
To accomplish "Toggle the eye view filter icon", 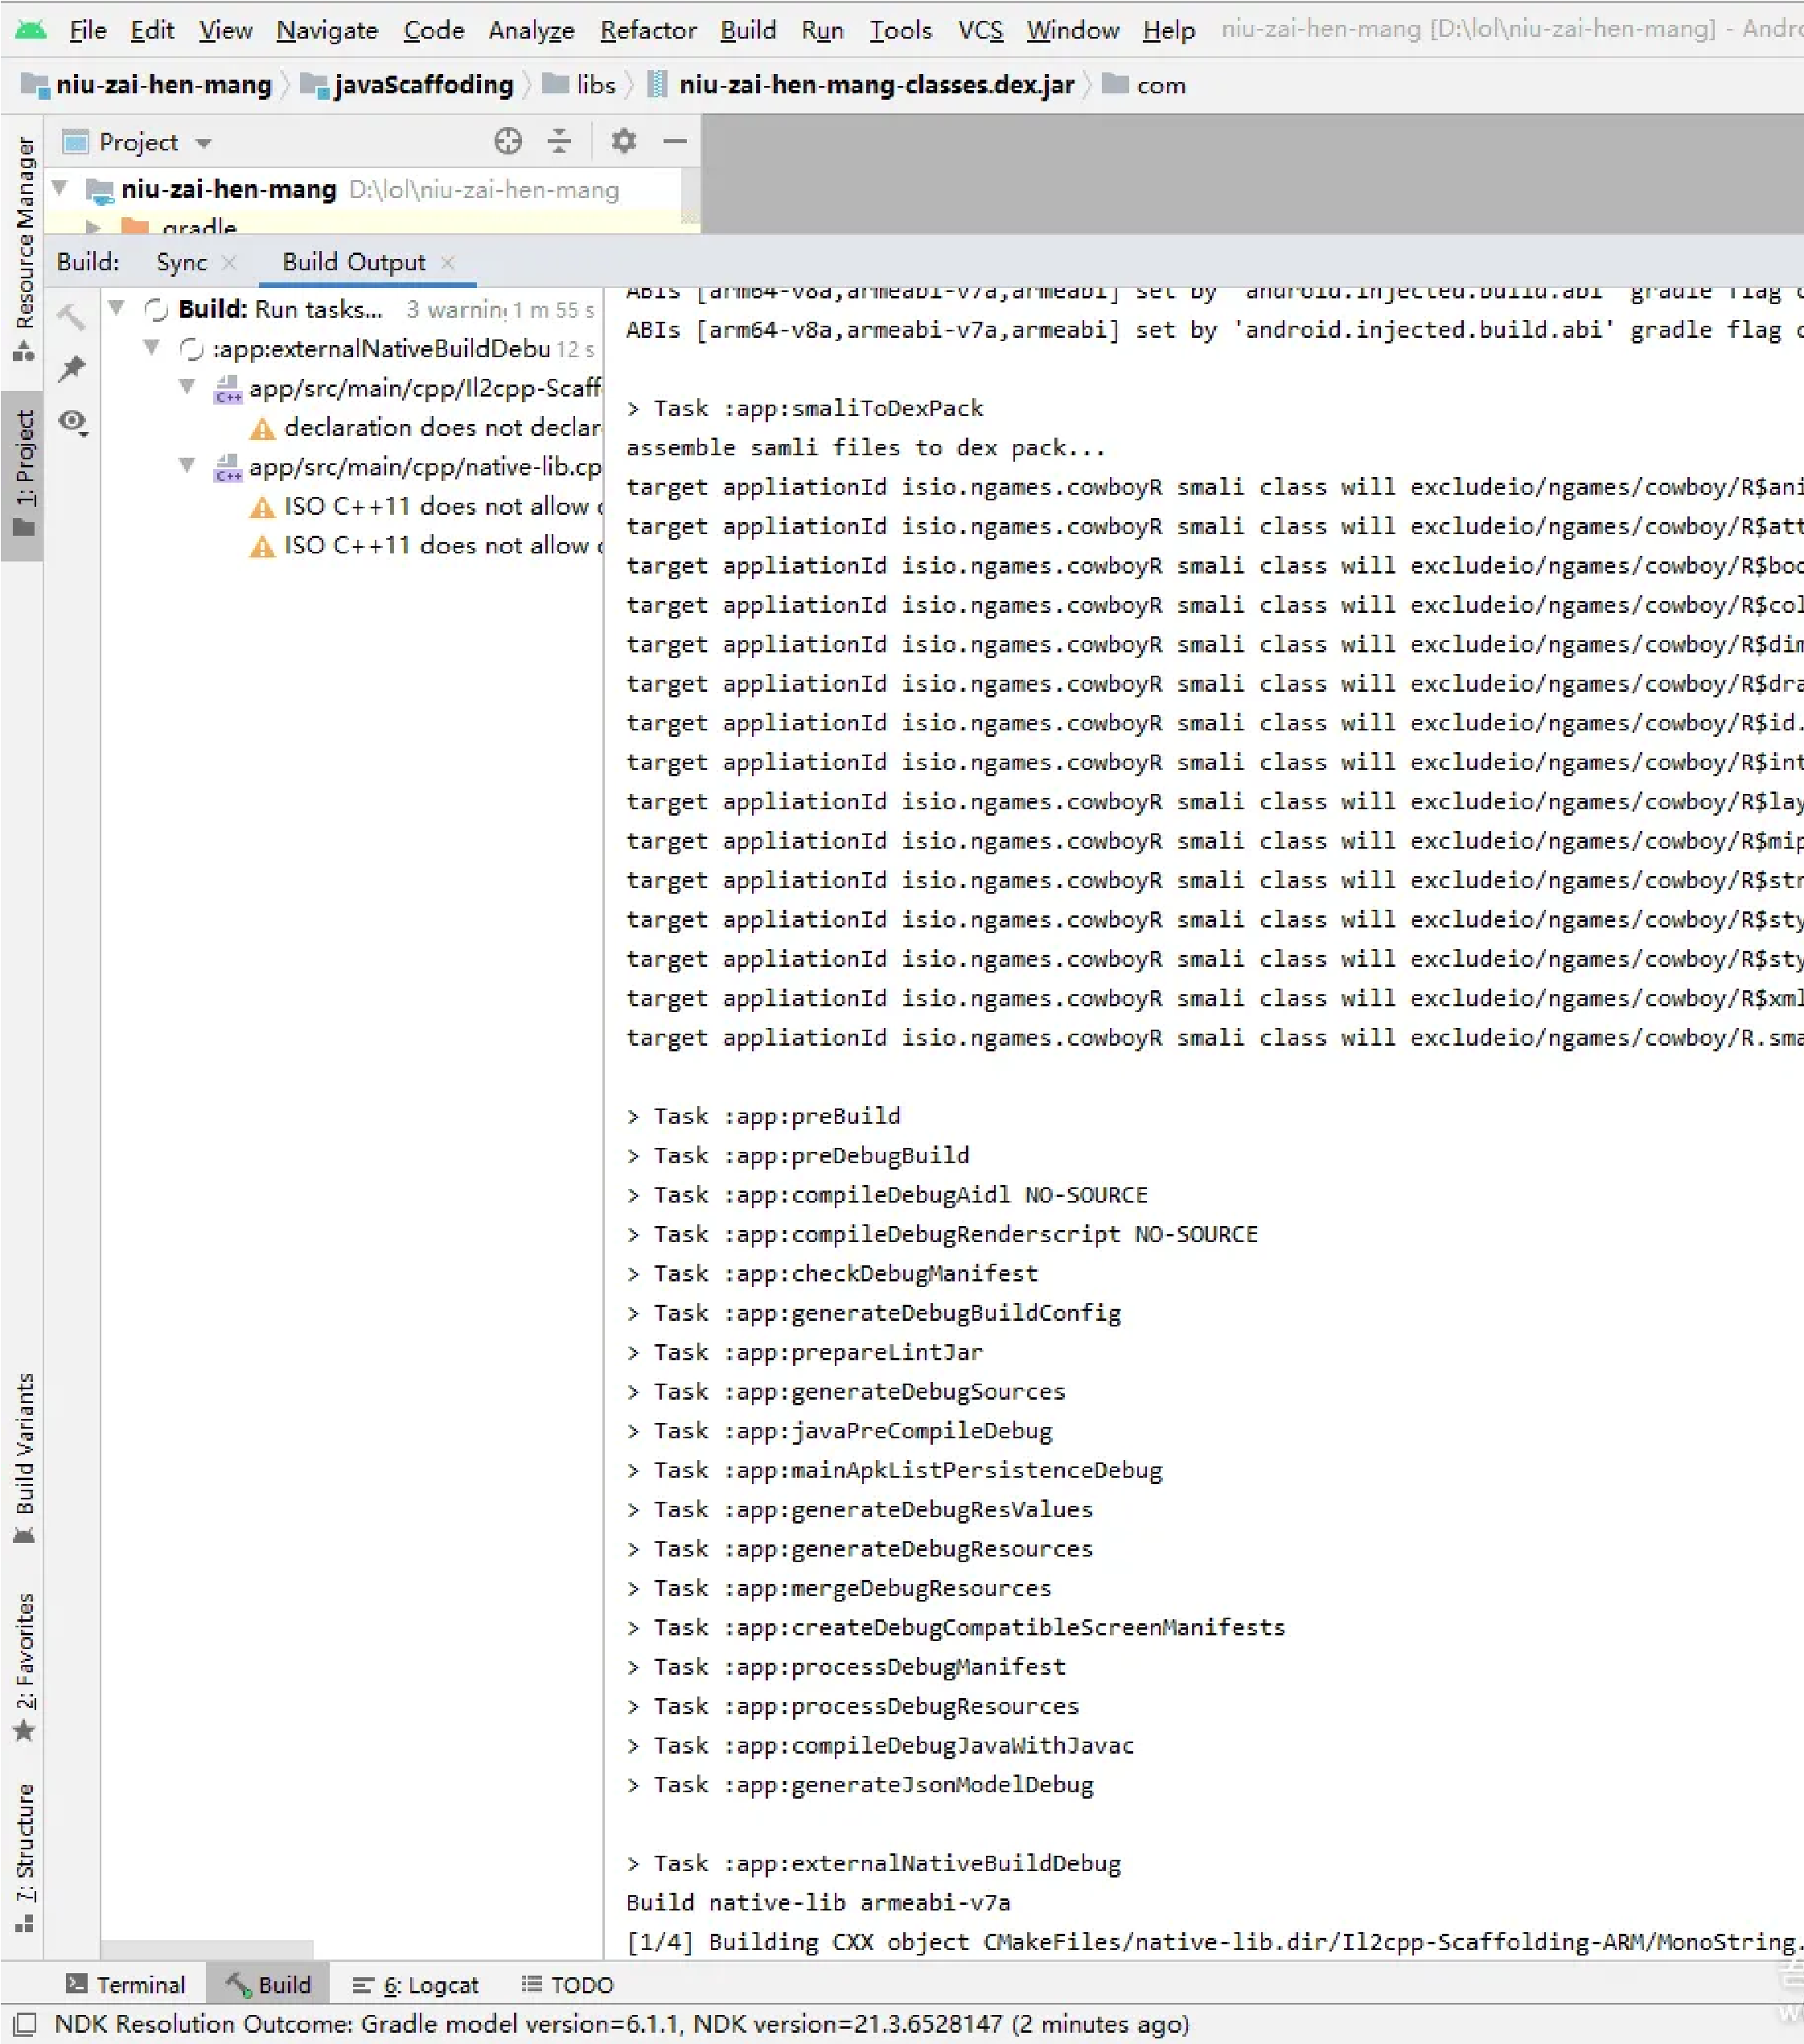I will pos(72,422).
